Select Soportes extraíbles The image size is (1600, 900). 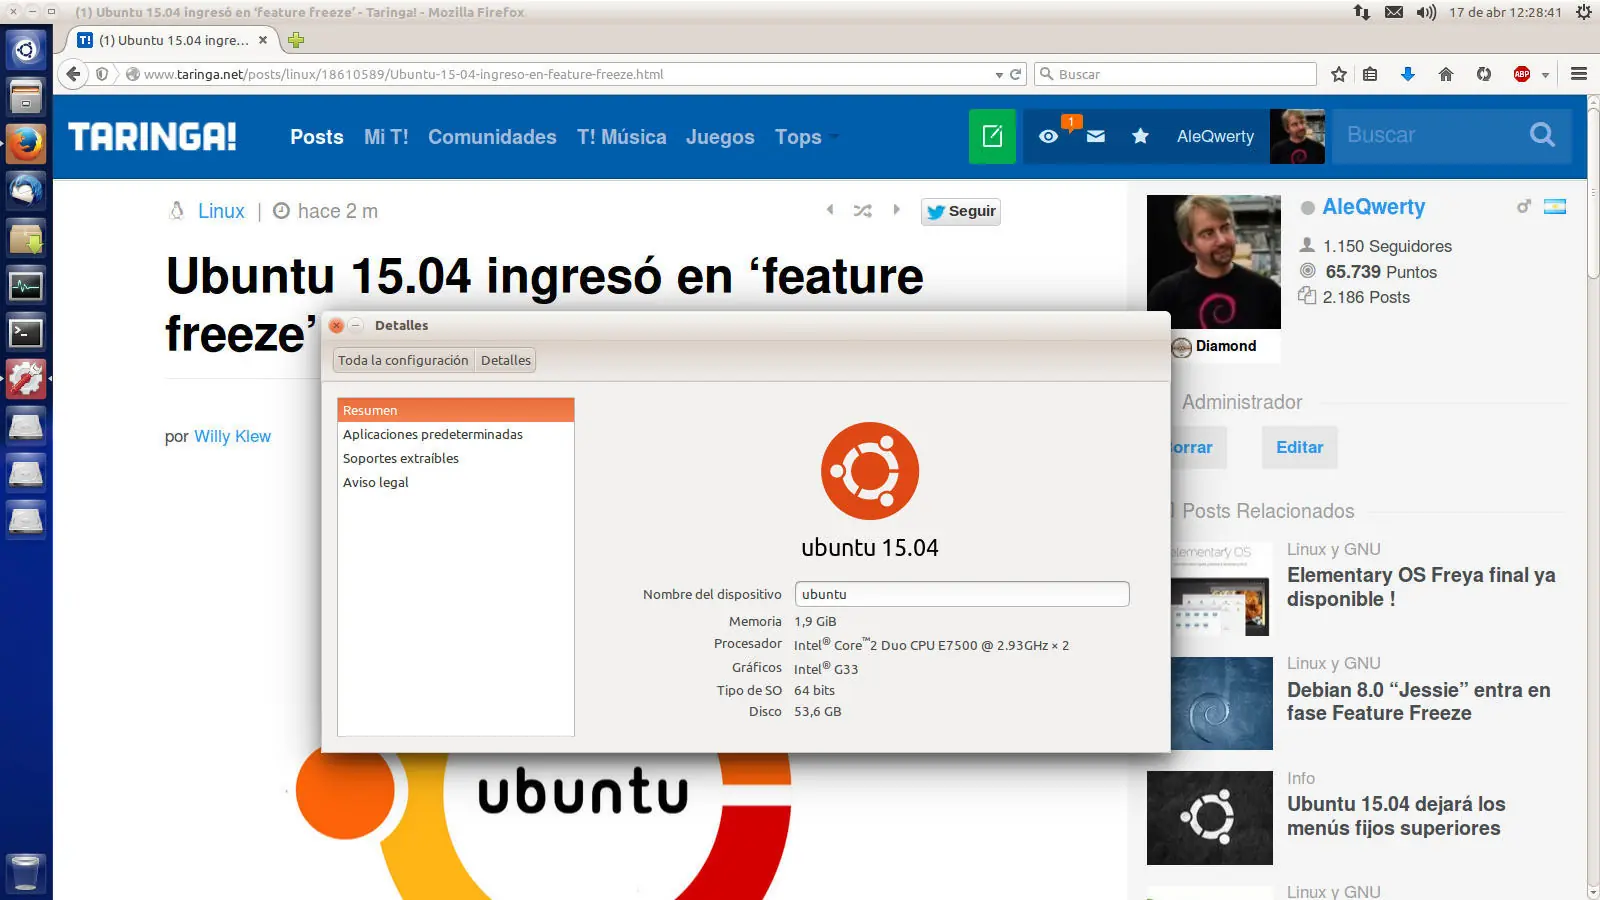coord(456,458)
